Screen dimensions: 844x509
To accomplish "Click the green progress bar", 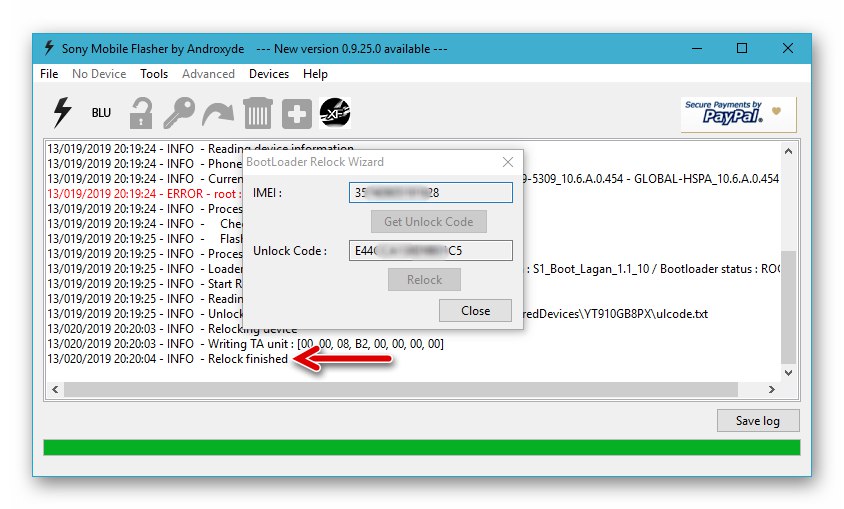I will pyautogui.click(x=422, y=448).
